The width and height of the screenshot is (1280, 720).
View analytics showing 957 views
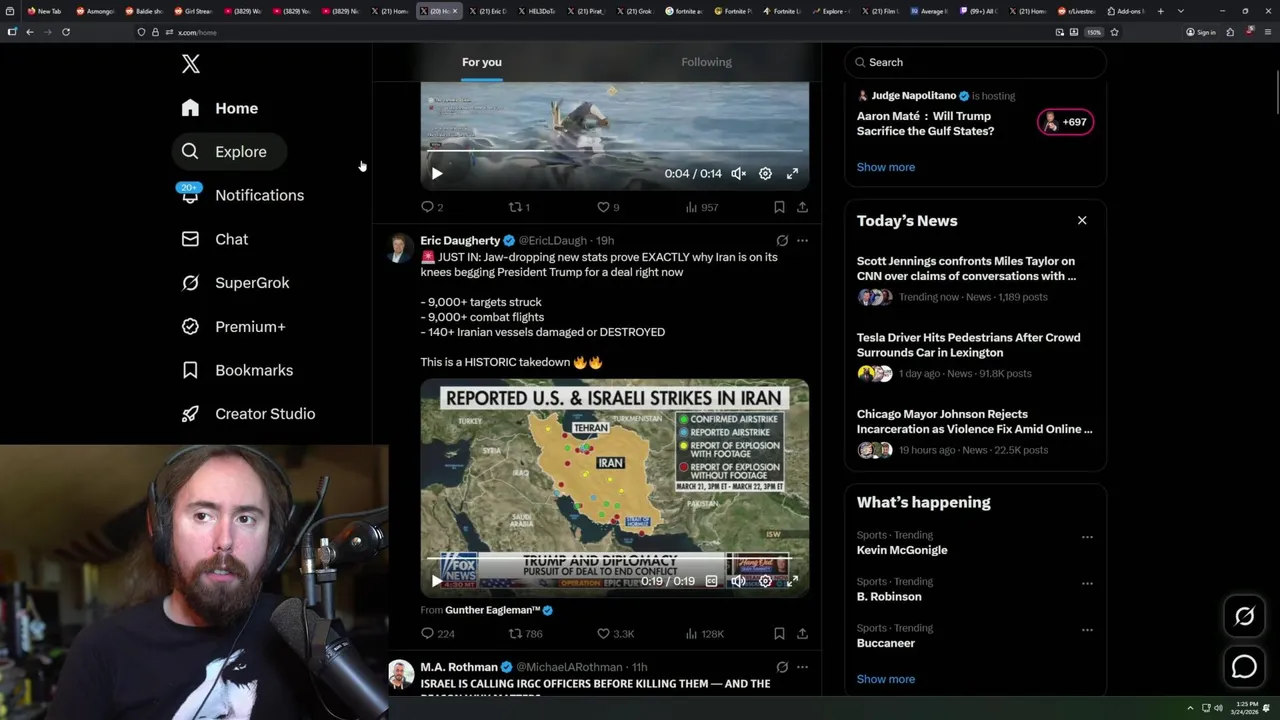tap(702, 207)
